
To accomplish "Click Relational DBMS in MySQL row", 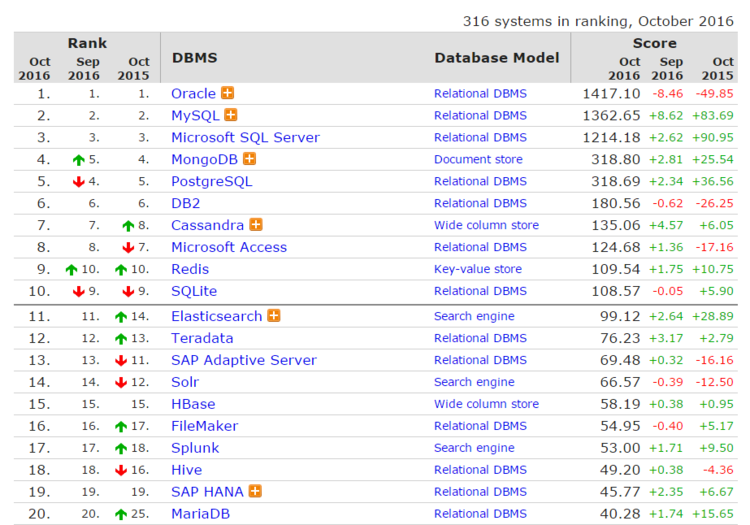I will [480, 116].
